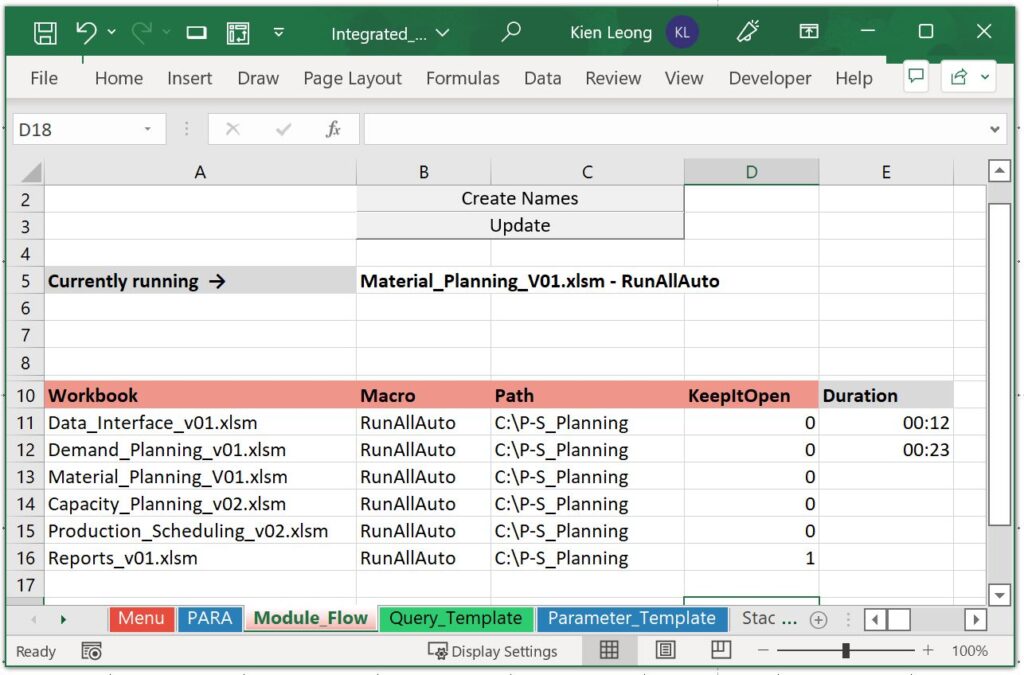This screenshot has width=1024, height=675.
Task: Click the Redo icon
Action: (142, 32)
